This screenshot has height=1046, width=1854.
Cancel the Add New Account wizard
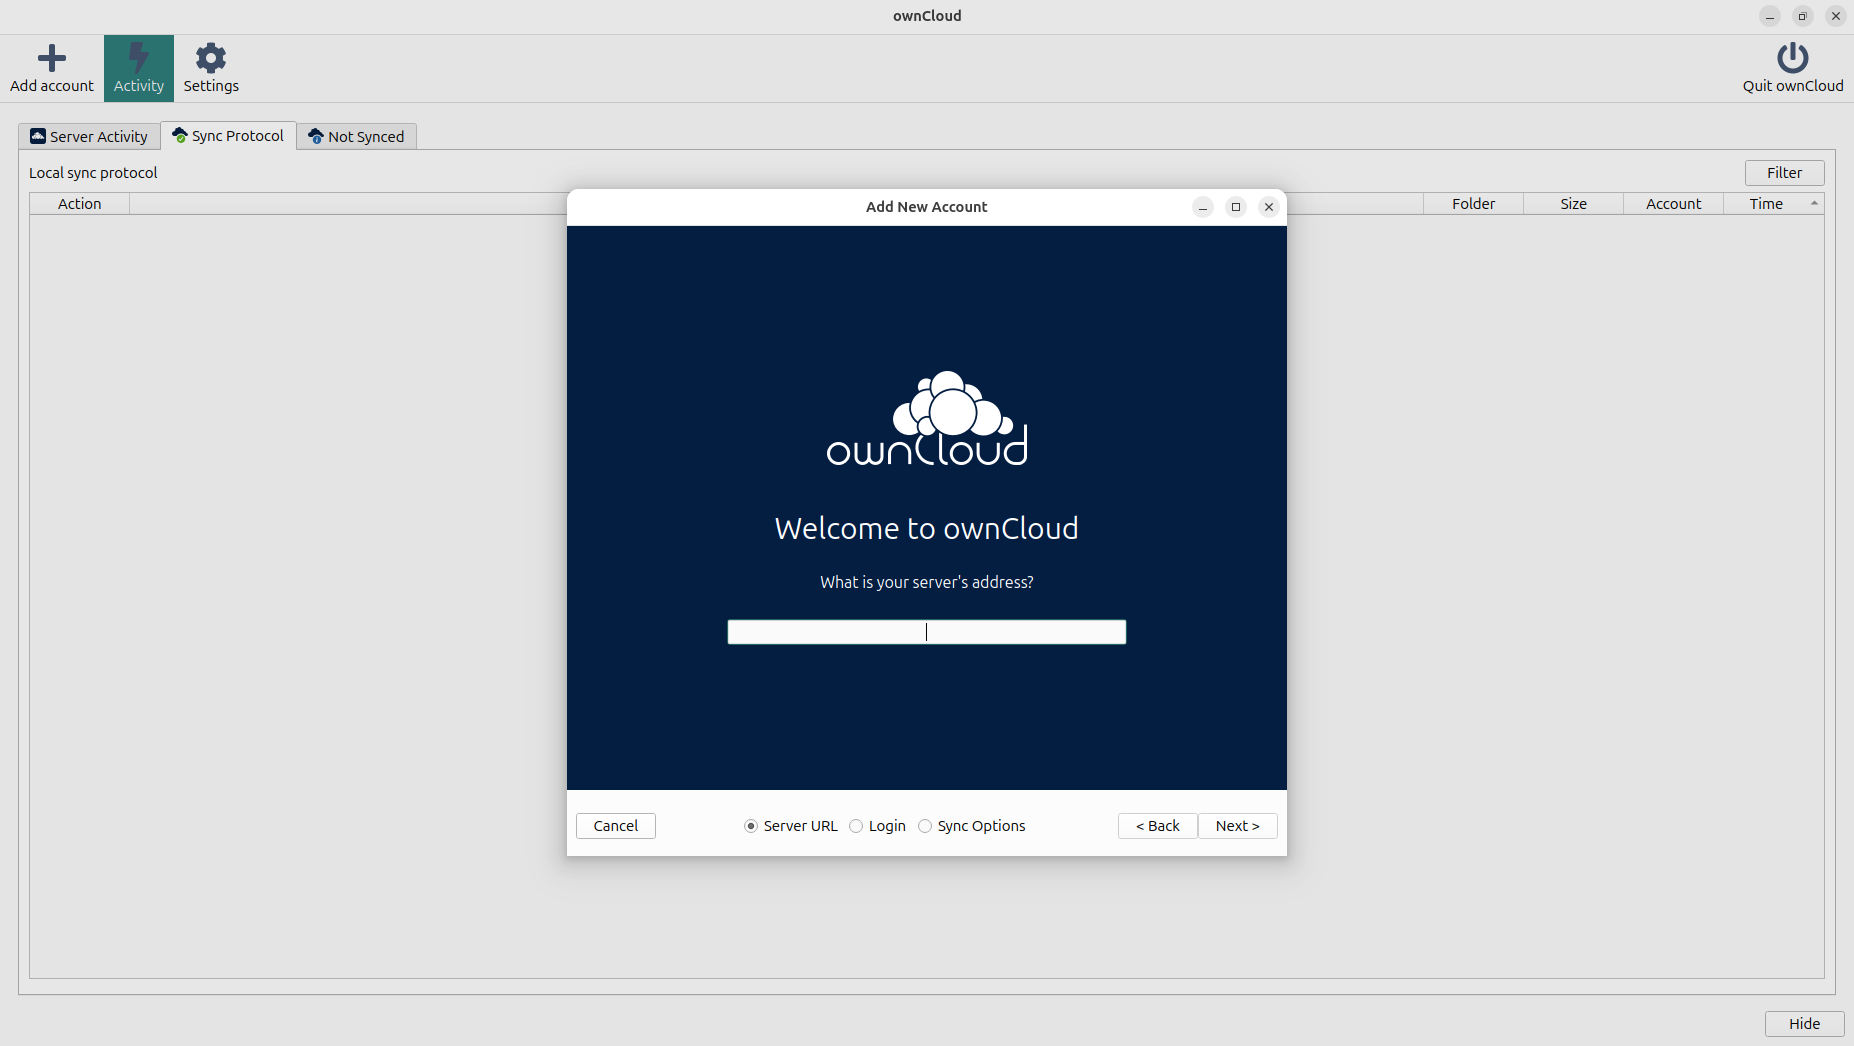(616, 826)
